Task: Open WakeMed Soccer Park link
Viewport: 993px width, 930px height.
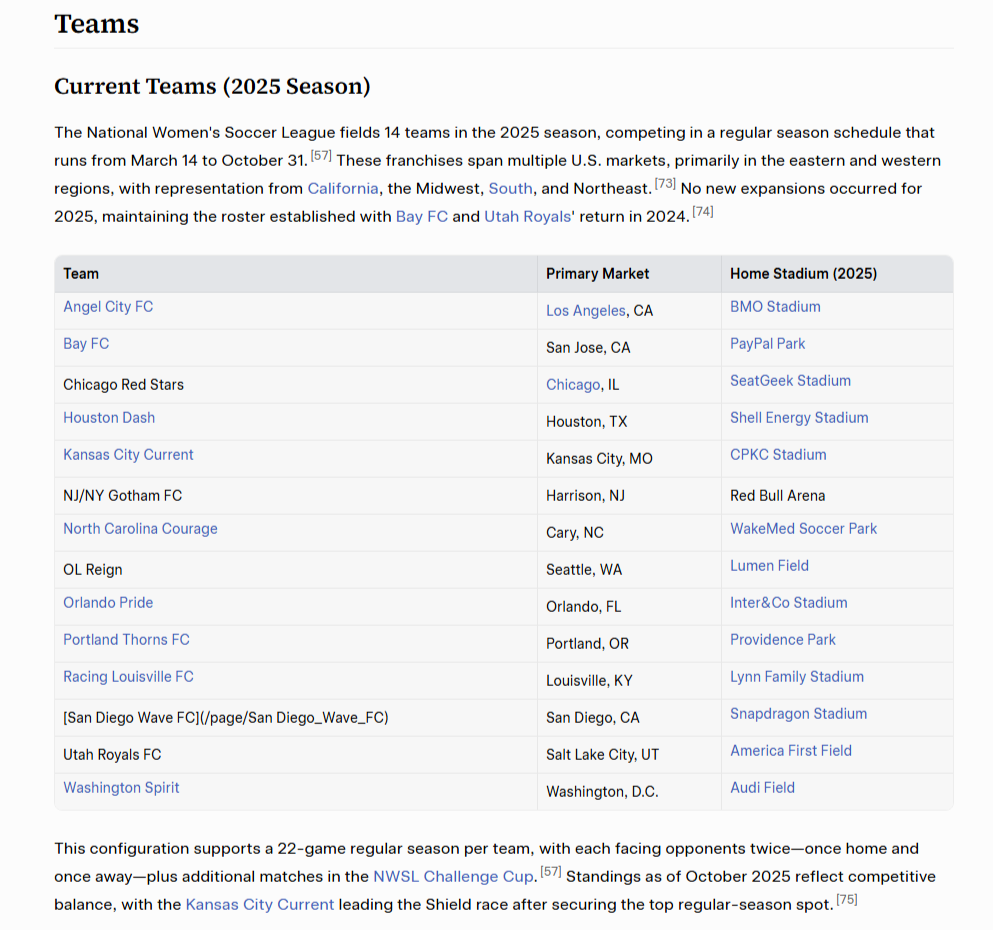Action: [804, 529]
